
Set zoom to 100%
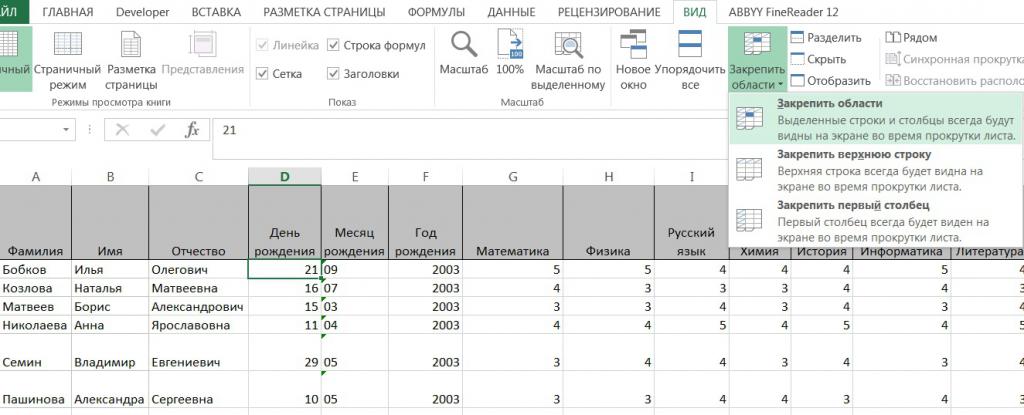(x=510, y=54)
